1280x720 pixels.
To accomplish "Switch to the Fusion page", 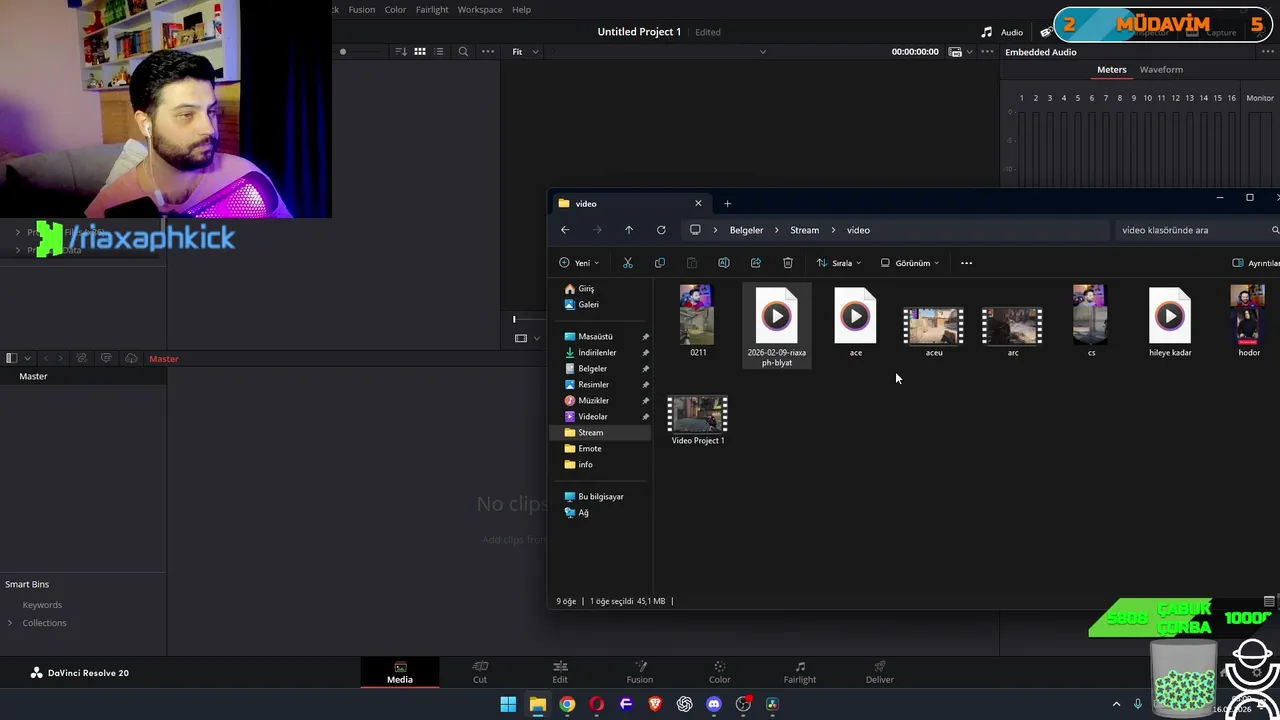I will point(640,672).
